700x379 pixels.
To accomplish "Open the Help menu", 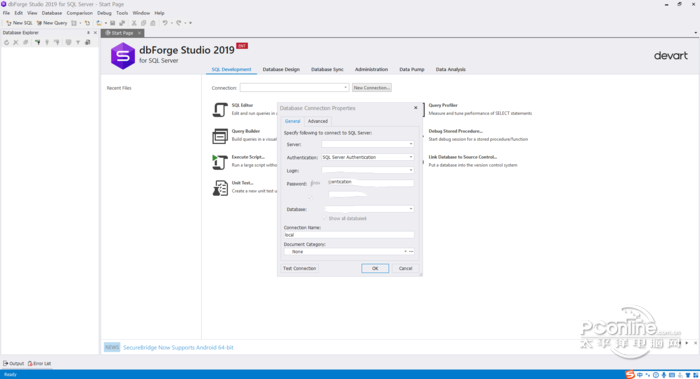I will point(159,13).
